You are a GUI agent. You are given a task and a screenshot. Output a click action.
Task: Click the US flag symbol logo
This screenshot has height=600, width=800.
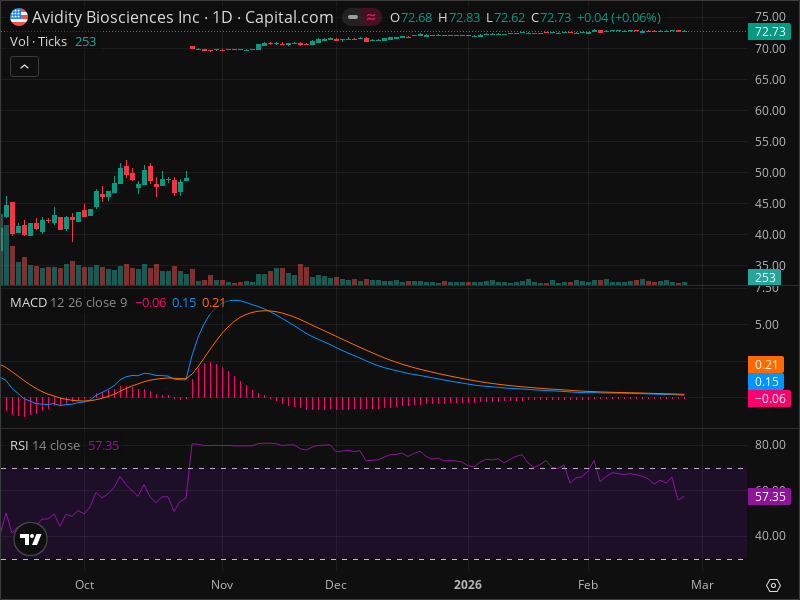[x=19, y=17]
